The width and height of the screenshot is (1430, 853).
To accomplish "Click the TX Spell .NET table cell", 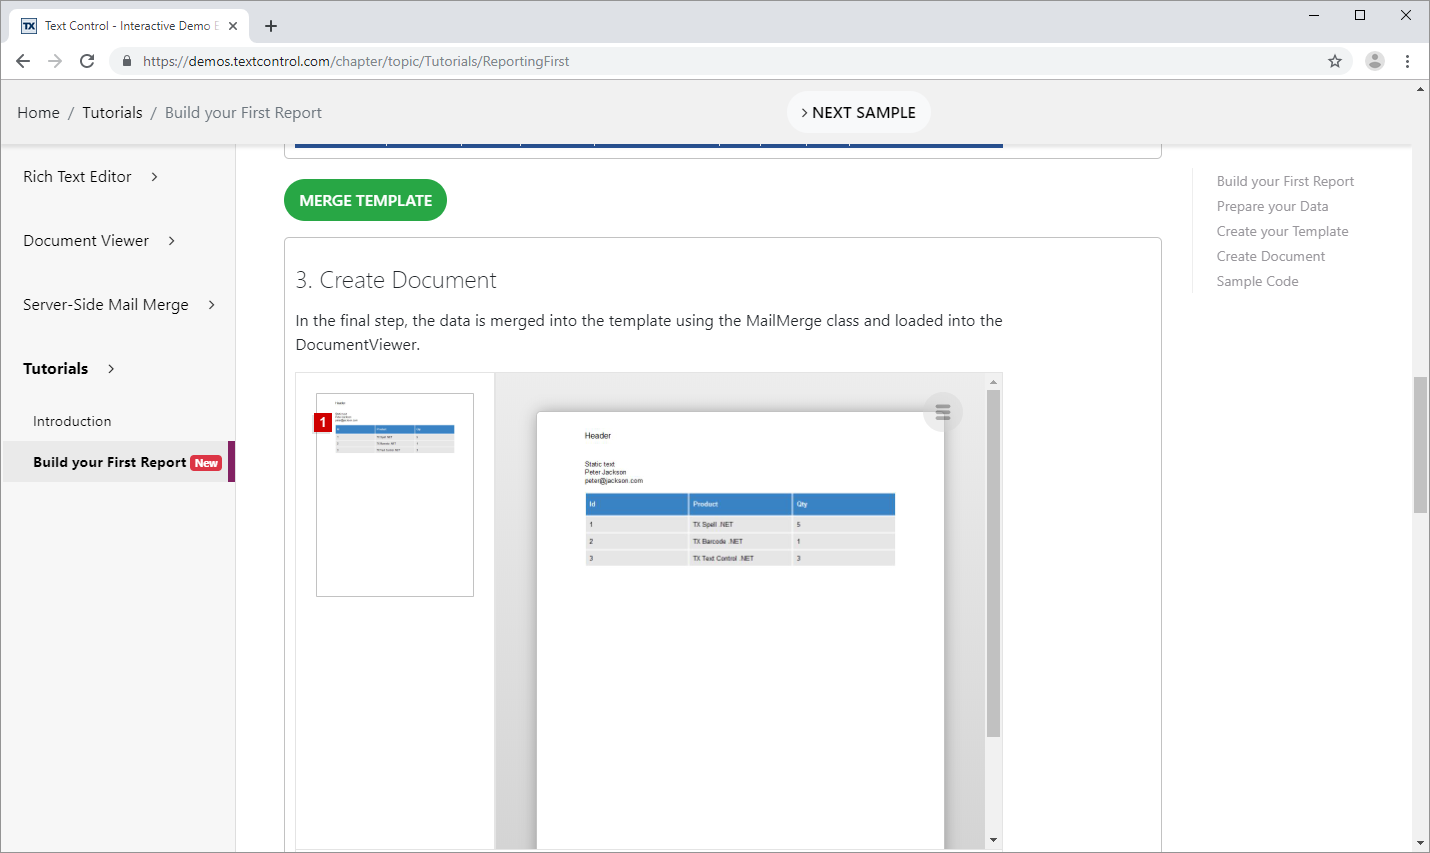I will click(740, 524).
